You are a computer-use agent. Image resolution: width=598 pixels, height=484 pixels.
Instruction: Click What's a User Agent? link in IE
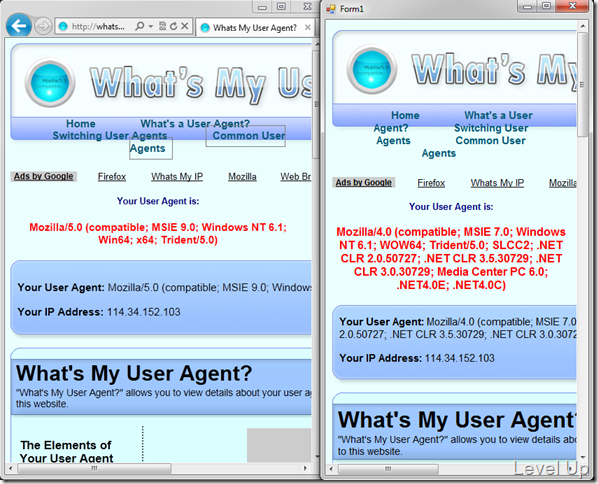[x=195, y=124]
